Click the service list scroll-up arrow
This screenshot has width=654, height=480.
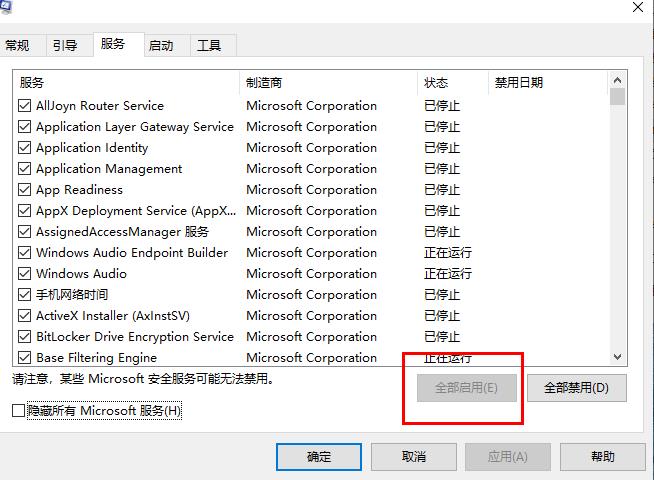click(617, 81)
